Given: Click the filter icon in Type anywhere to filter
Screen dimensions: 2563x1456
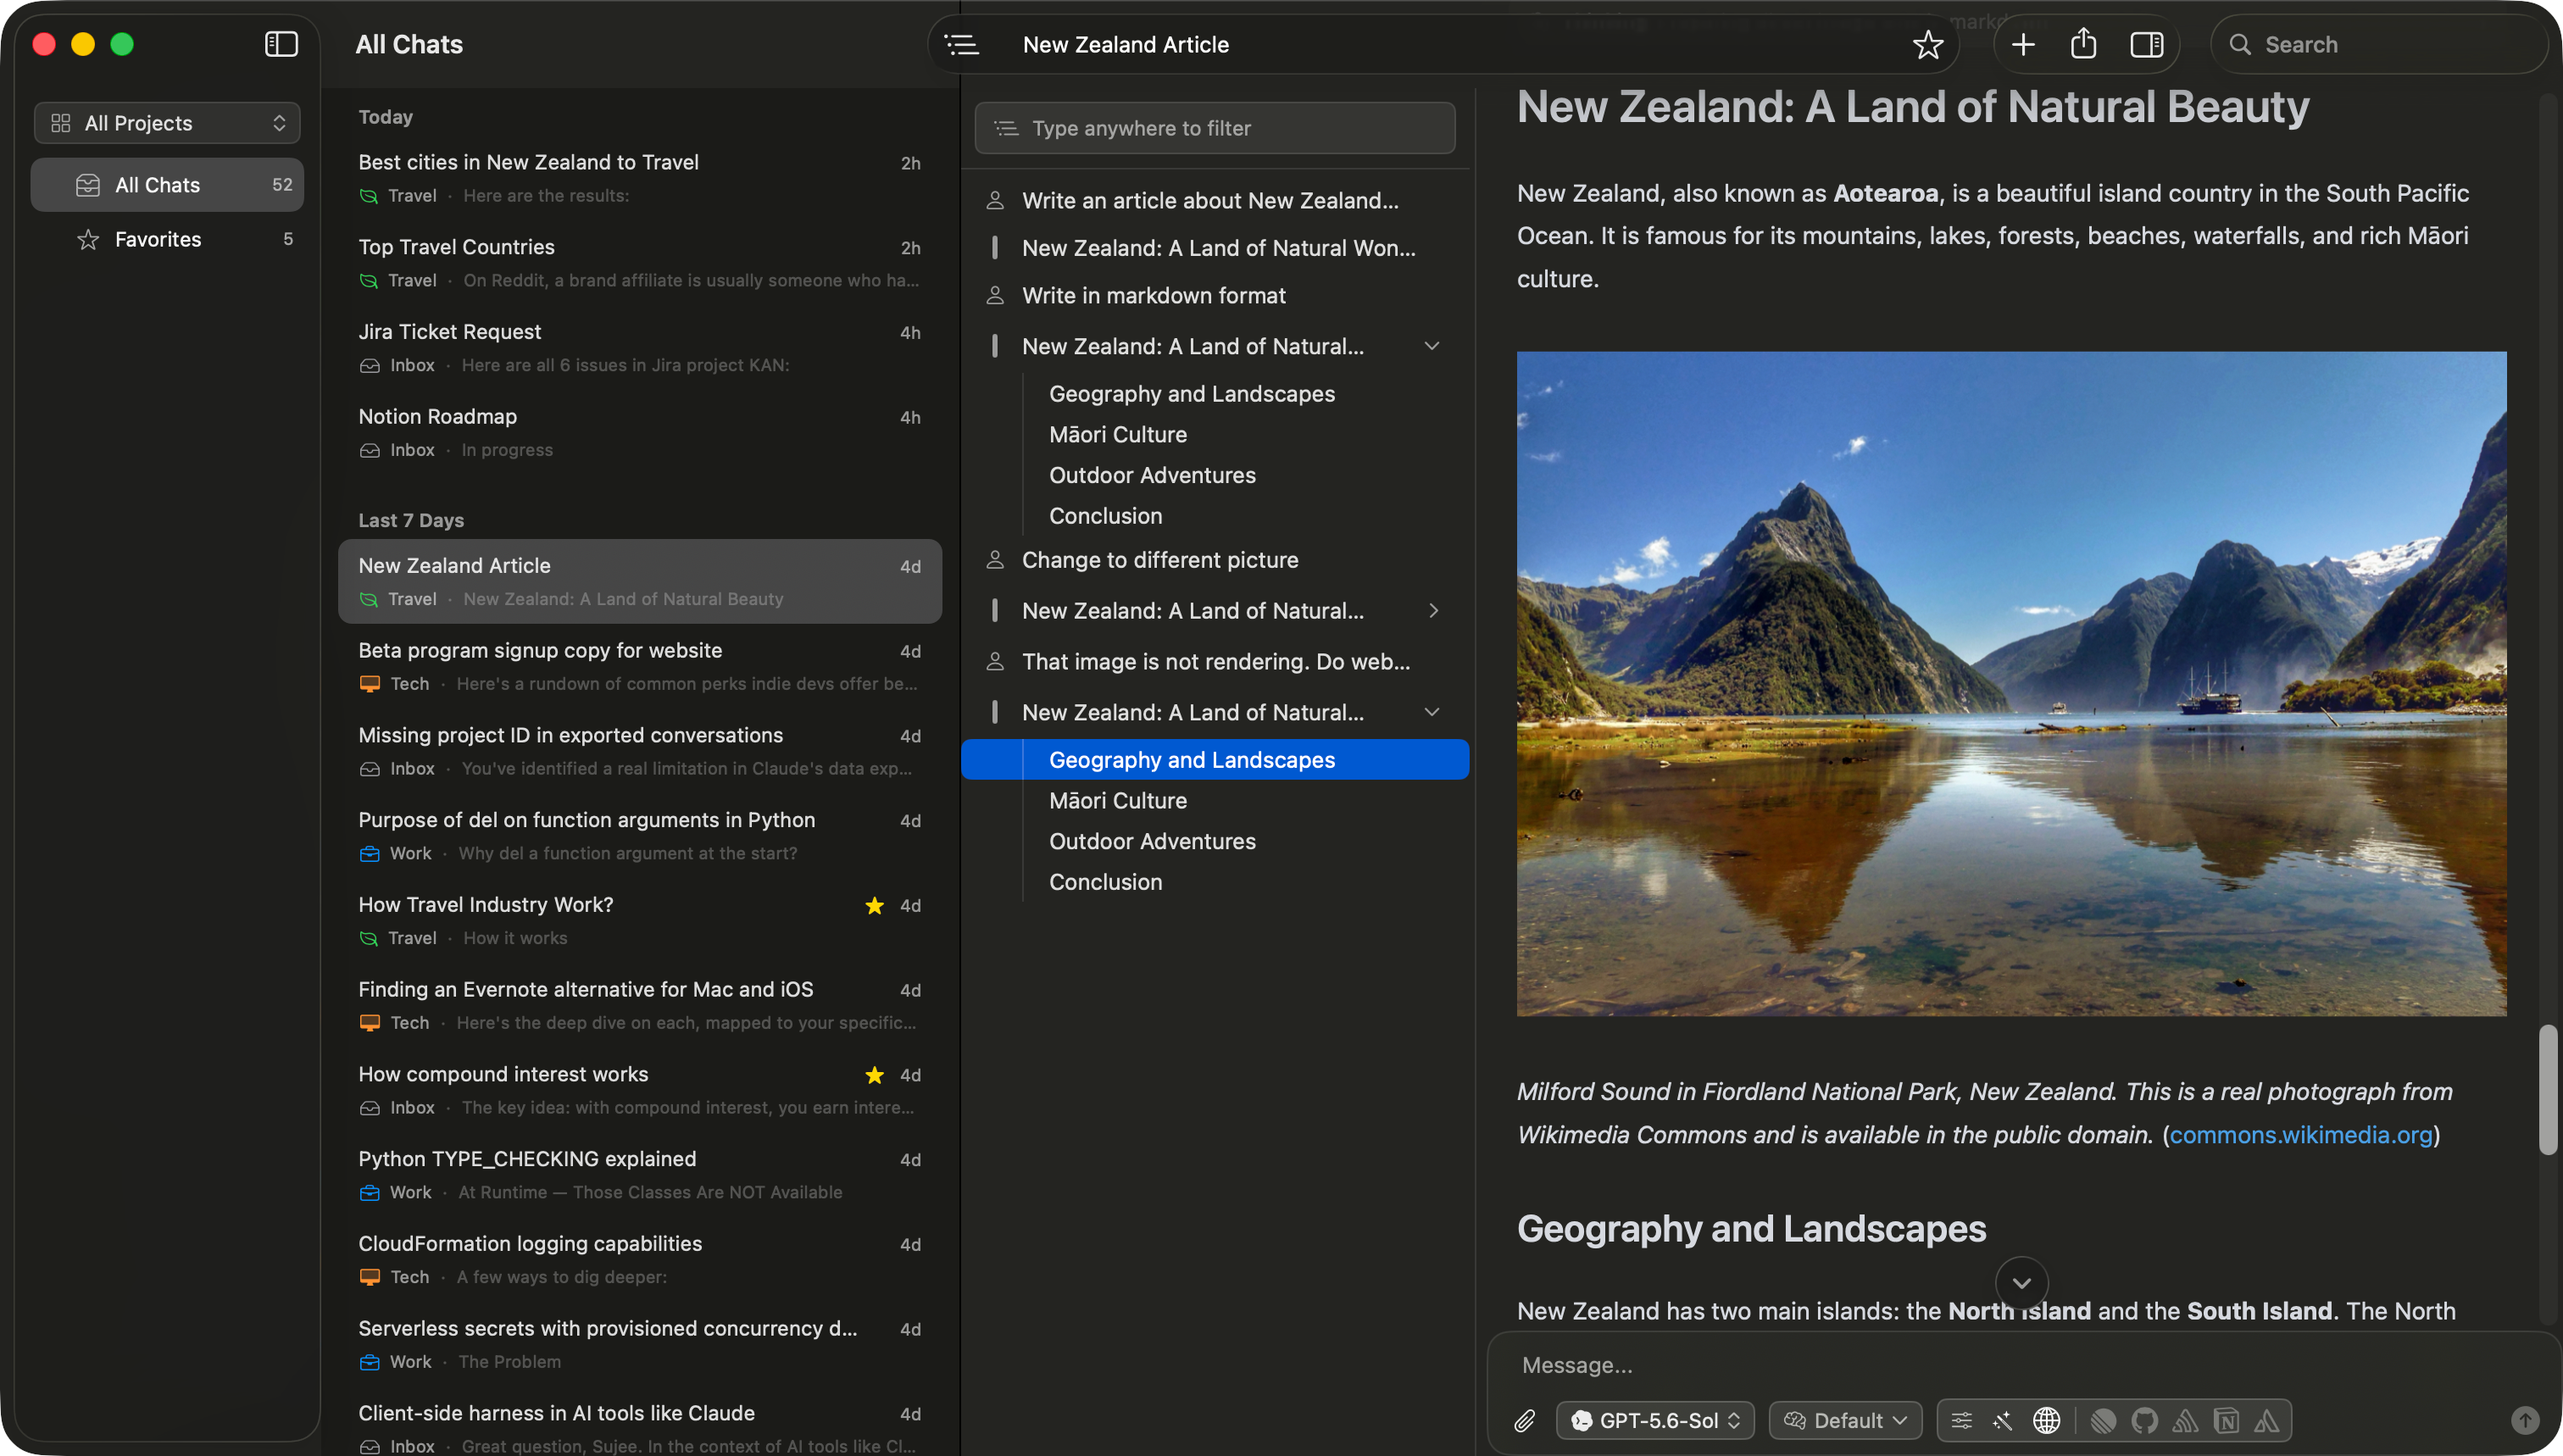Looking at the screenshot, I should (x=1006, y=128).
